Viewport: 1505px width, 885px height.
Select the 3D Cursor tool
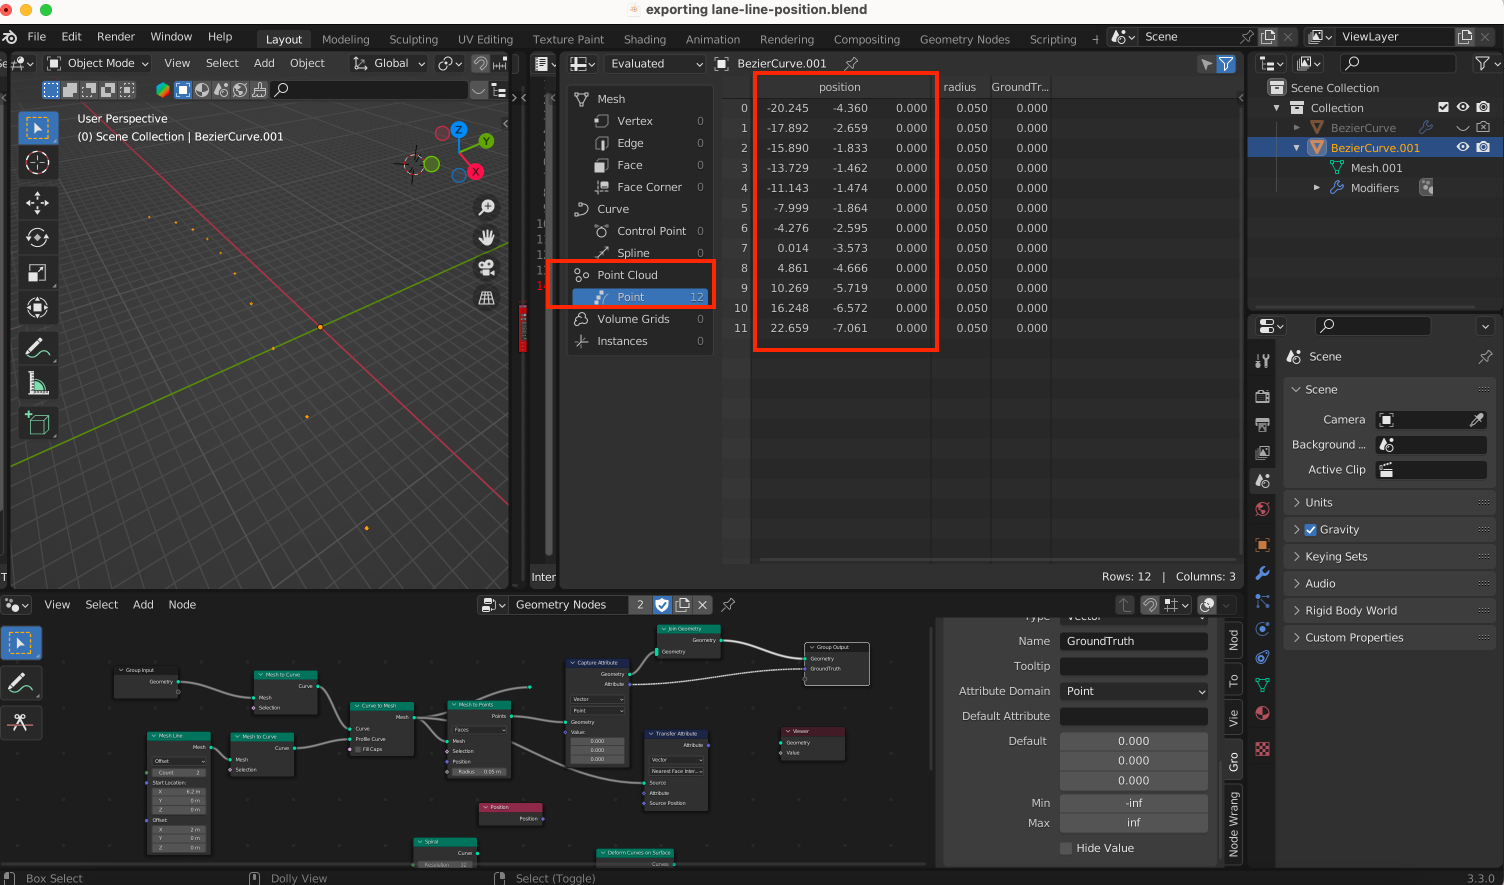[37, 163]
